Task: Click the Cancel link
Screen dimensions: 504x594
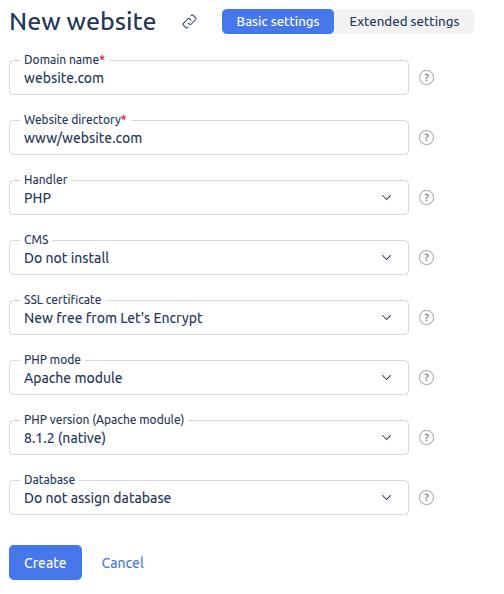Action: click(x=123, y=563)
